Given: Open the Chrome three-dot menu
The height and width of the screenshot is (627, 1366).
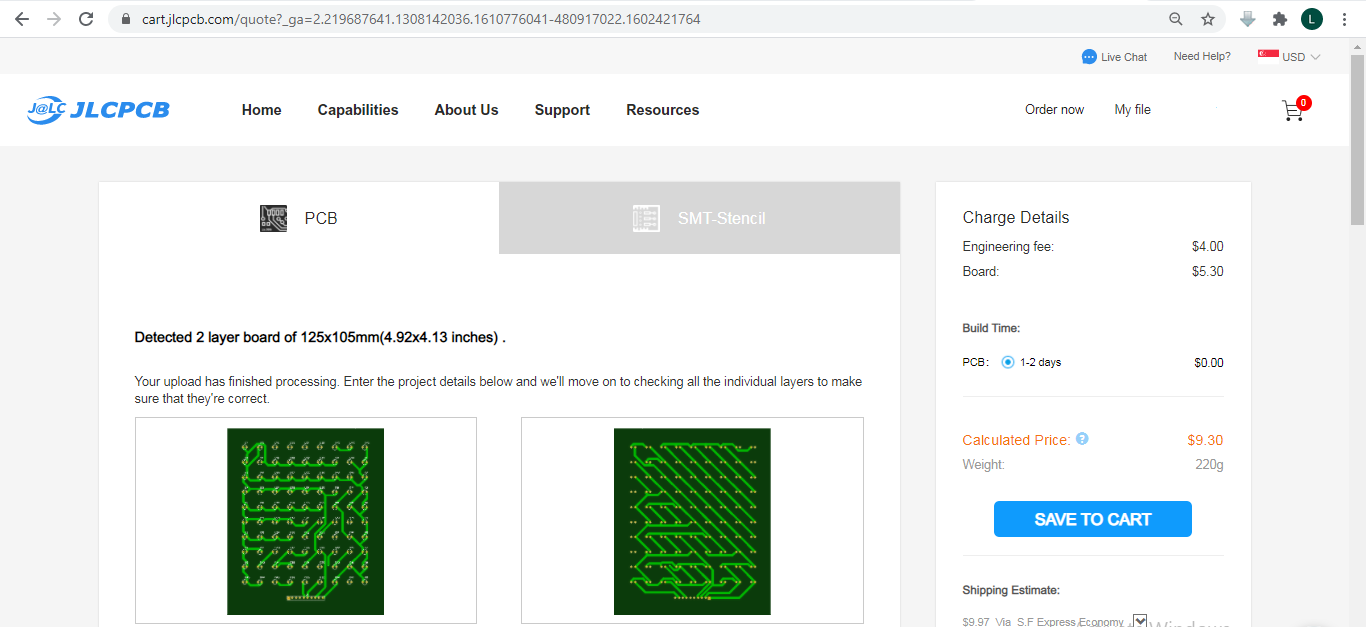Looking at the screenshot, I should coord(1344,19).
